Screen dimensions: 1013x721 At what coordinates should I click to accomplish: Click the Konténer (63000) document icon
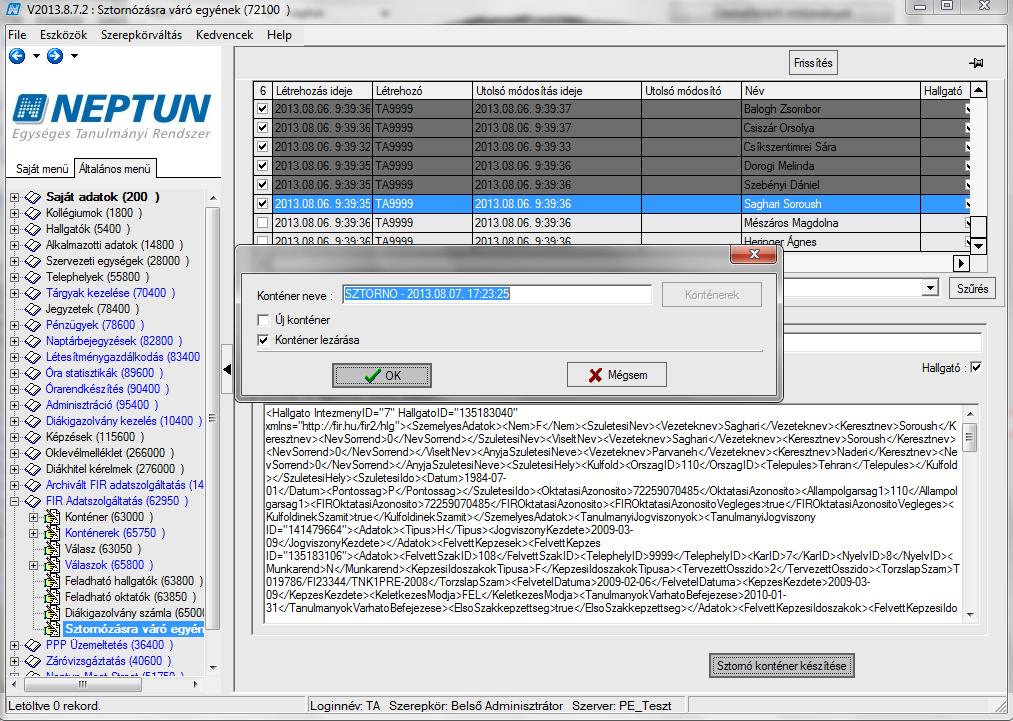(x=52, y=517)
